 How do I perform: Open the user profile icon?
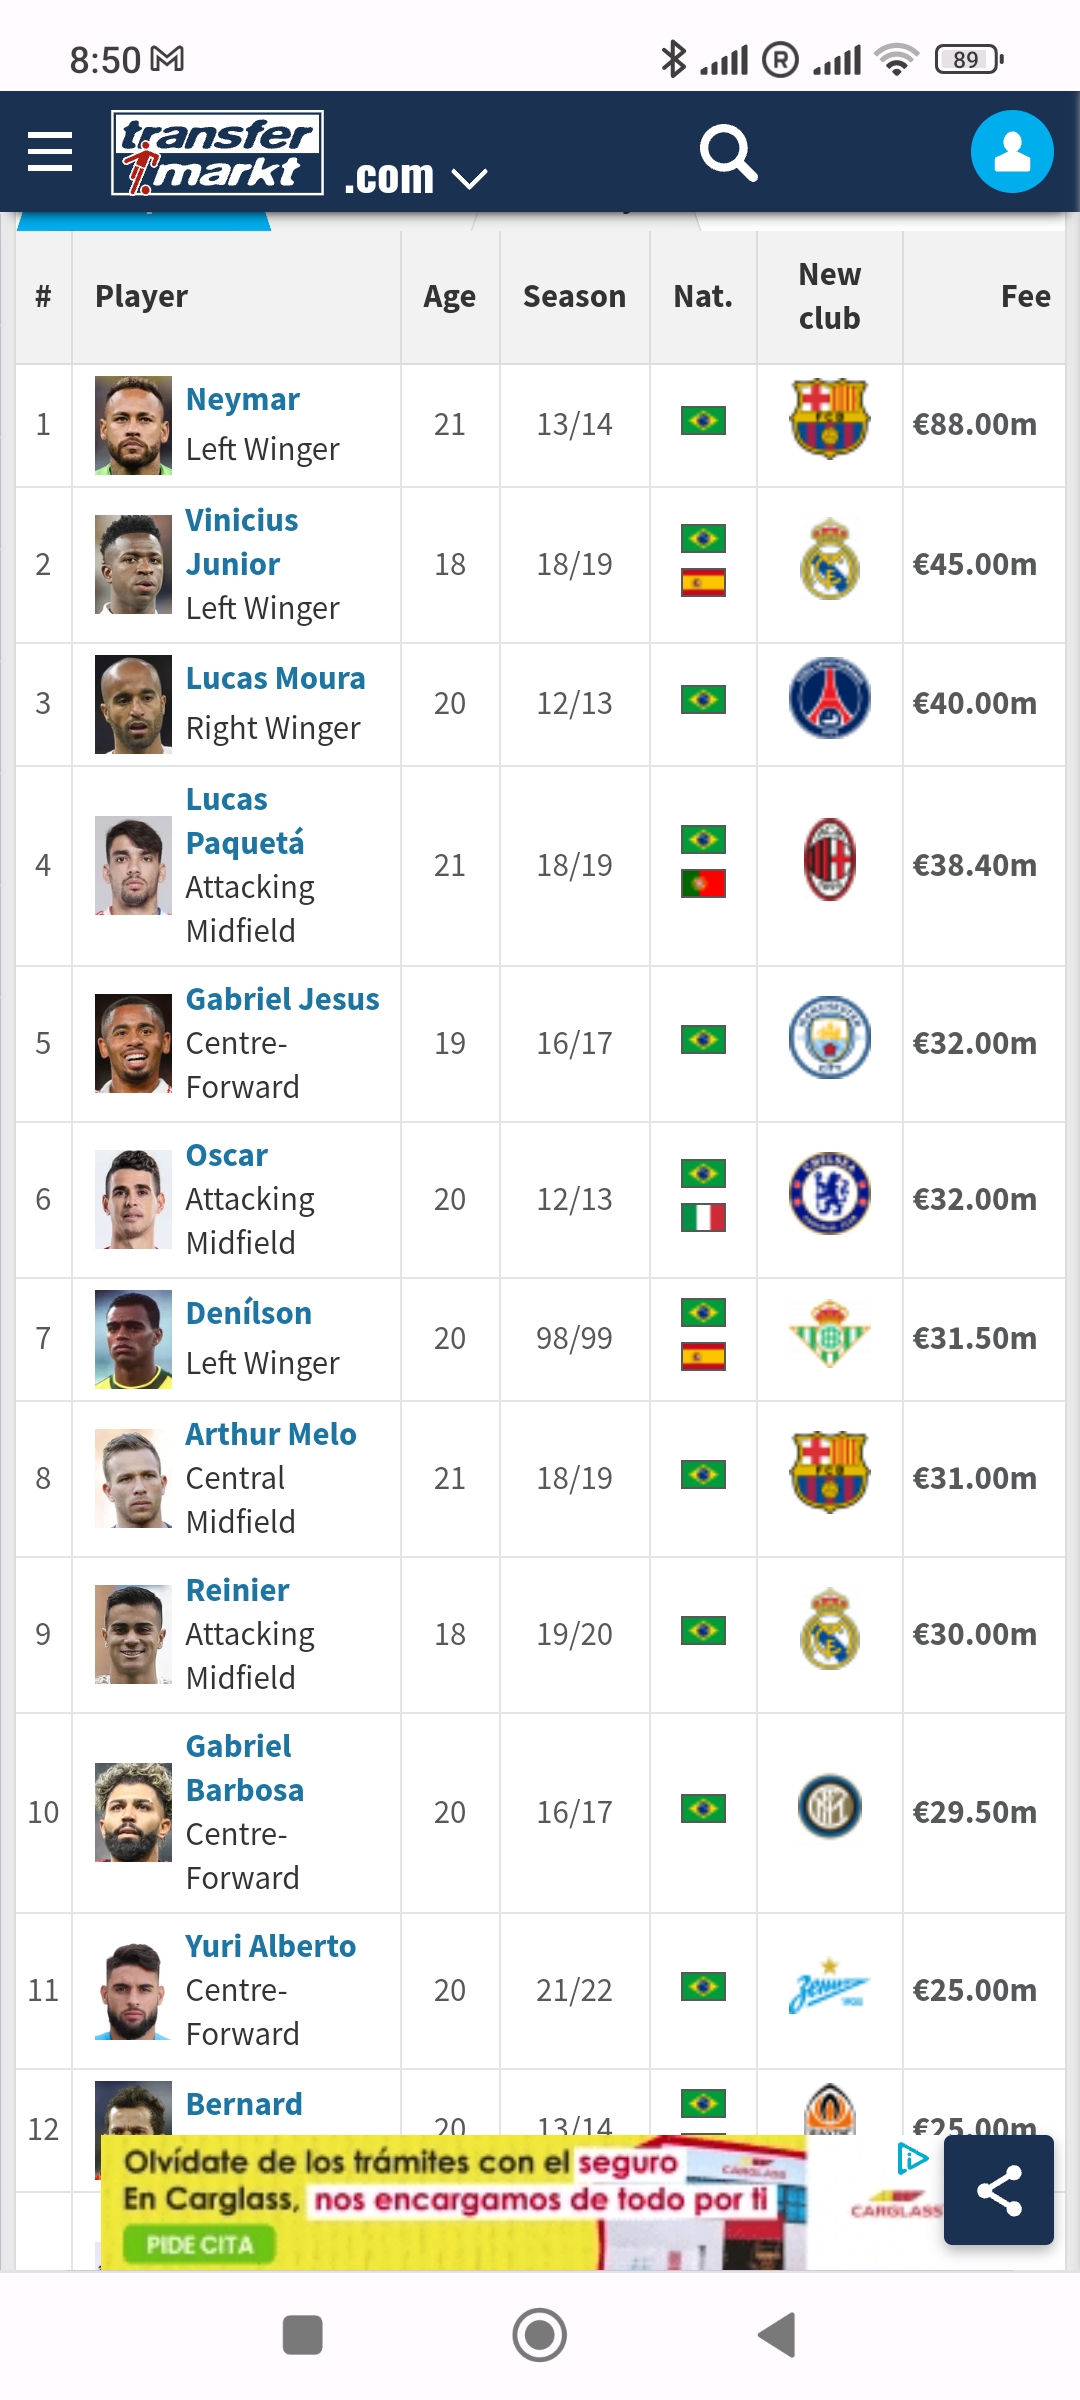point(1012,151)
